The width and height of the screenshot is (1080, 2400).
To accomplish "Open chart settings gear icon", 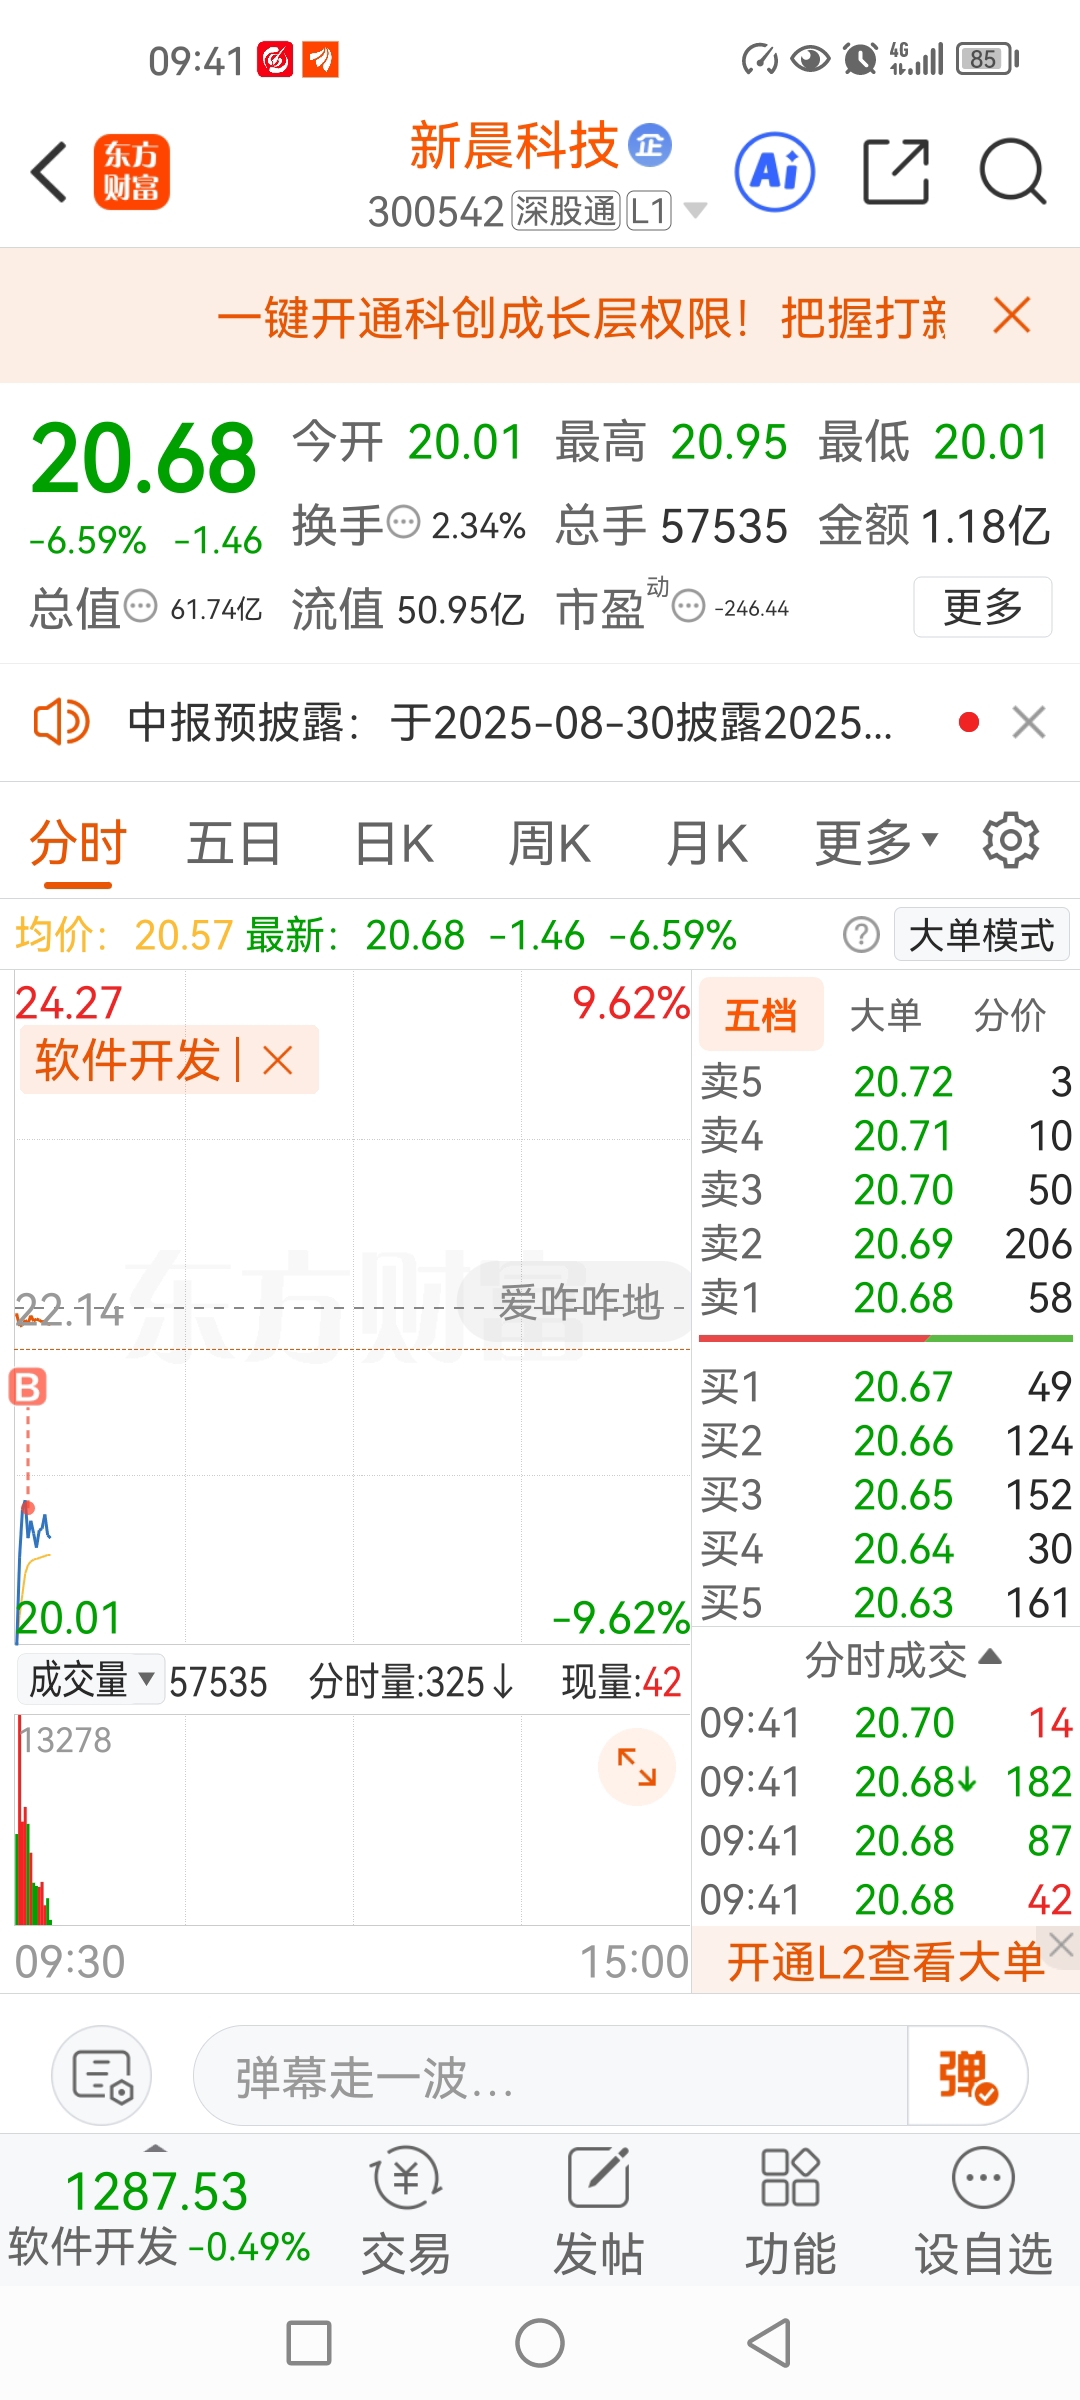I will pos(1011,841).
